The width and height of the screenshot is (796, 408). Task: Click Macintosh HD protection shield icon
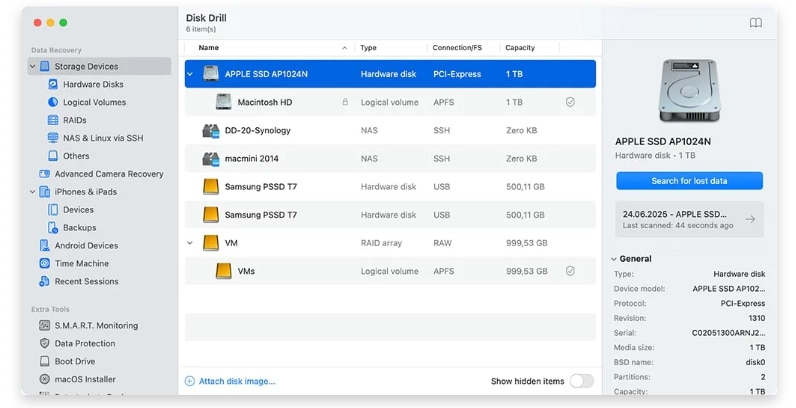click(570, 102)
